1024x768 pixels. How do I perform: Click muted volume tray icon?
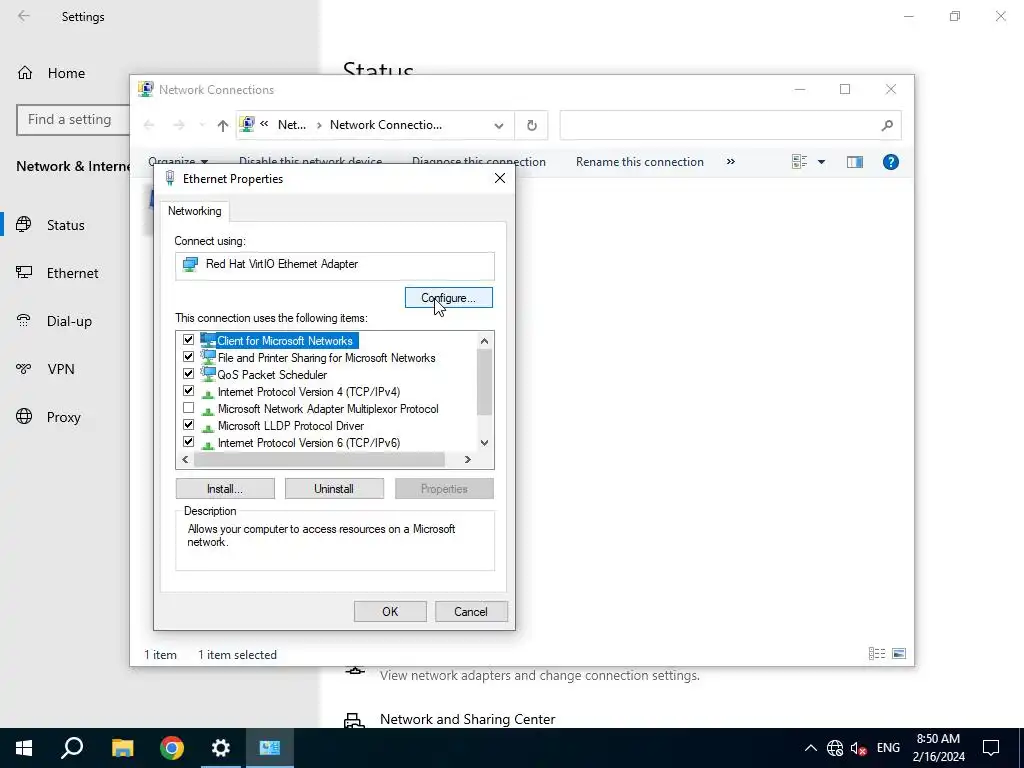pos(859,748)
